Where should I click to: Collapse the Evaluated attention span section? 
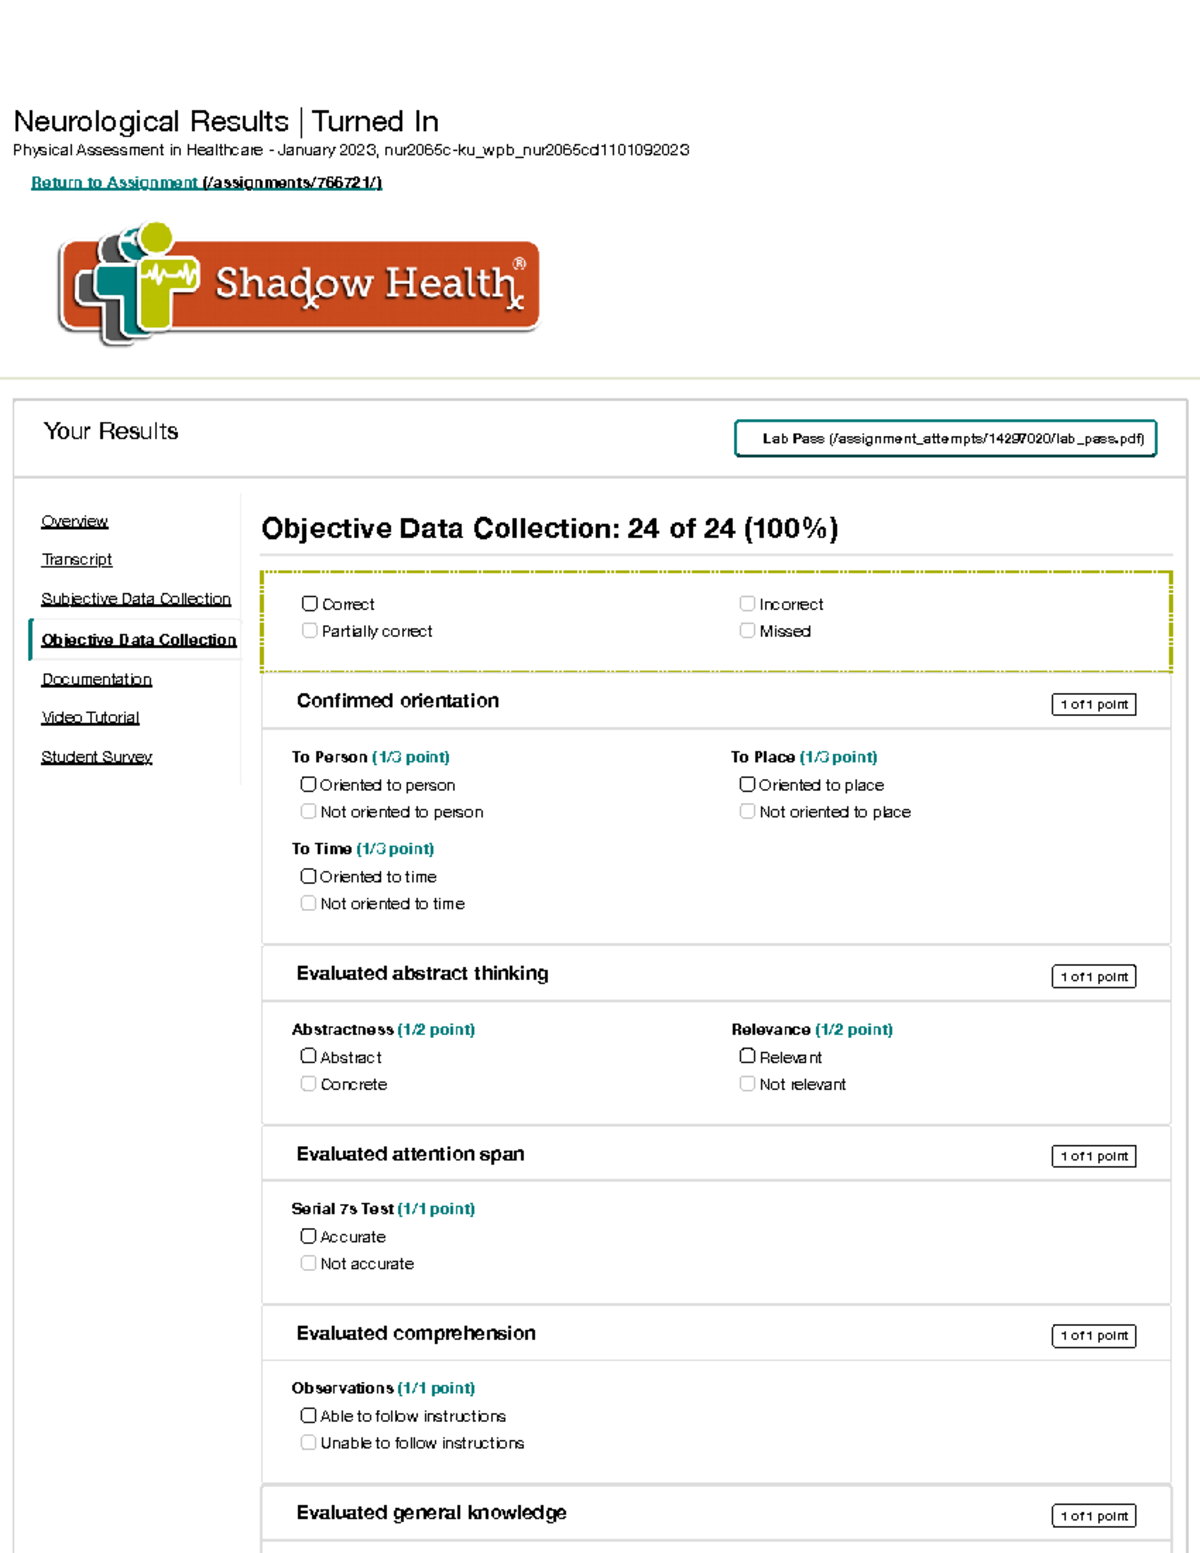[410, 1154]
